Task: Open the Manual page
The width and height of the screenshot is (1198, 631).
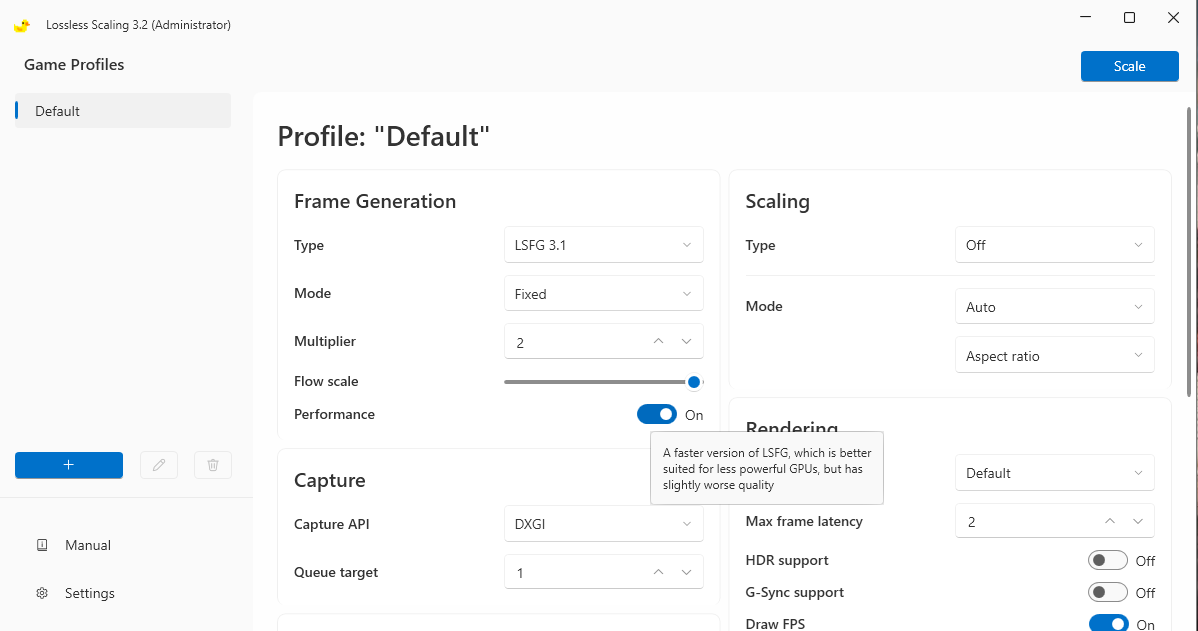Action: 88,545
